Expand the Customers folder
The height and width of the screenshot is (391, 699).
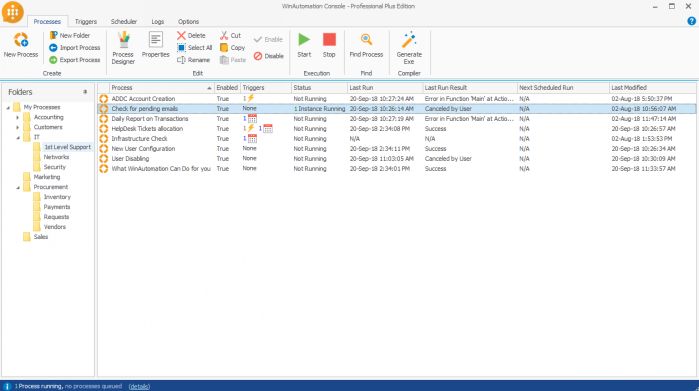coord(18,127)
